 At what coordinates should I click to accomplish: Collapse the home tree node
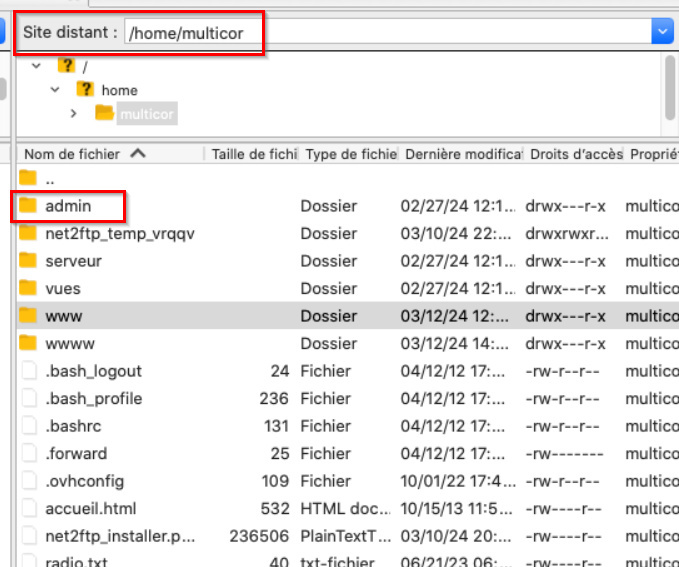point(55,90)
